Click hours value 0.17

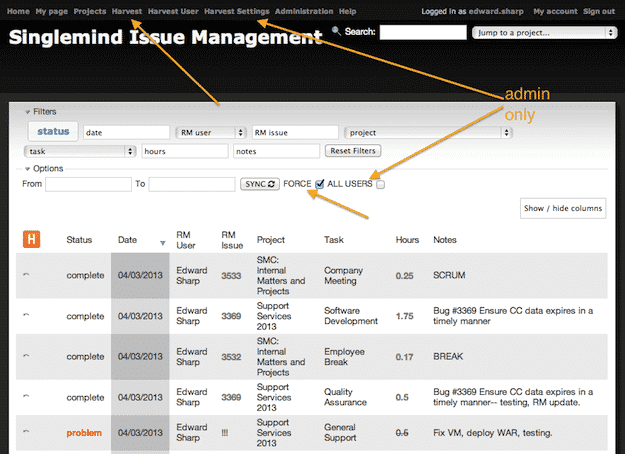click(405, 357)
